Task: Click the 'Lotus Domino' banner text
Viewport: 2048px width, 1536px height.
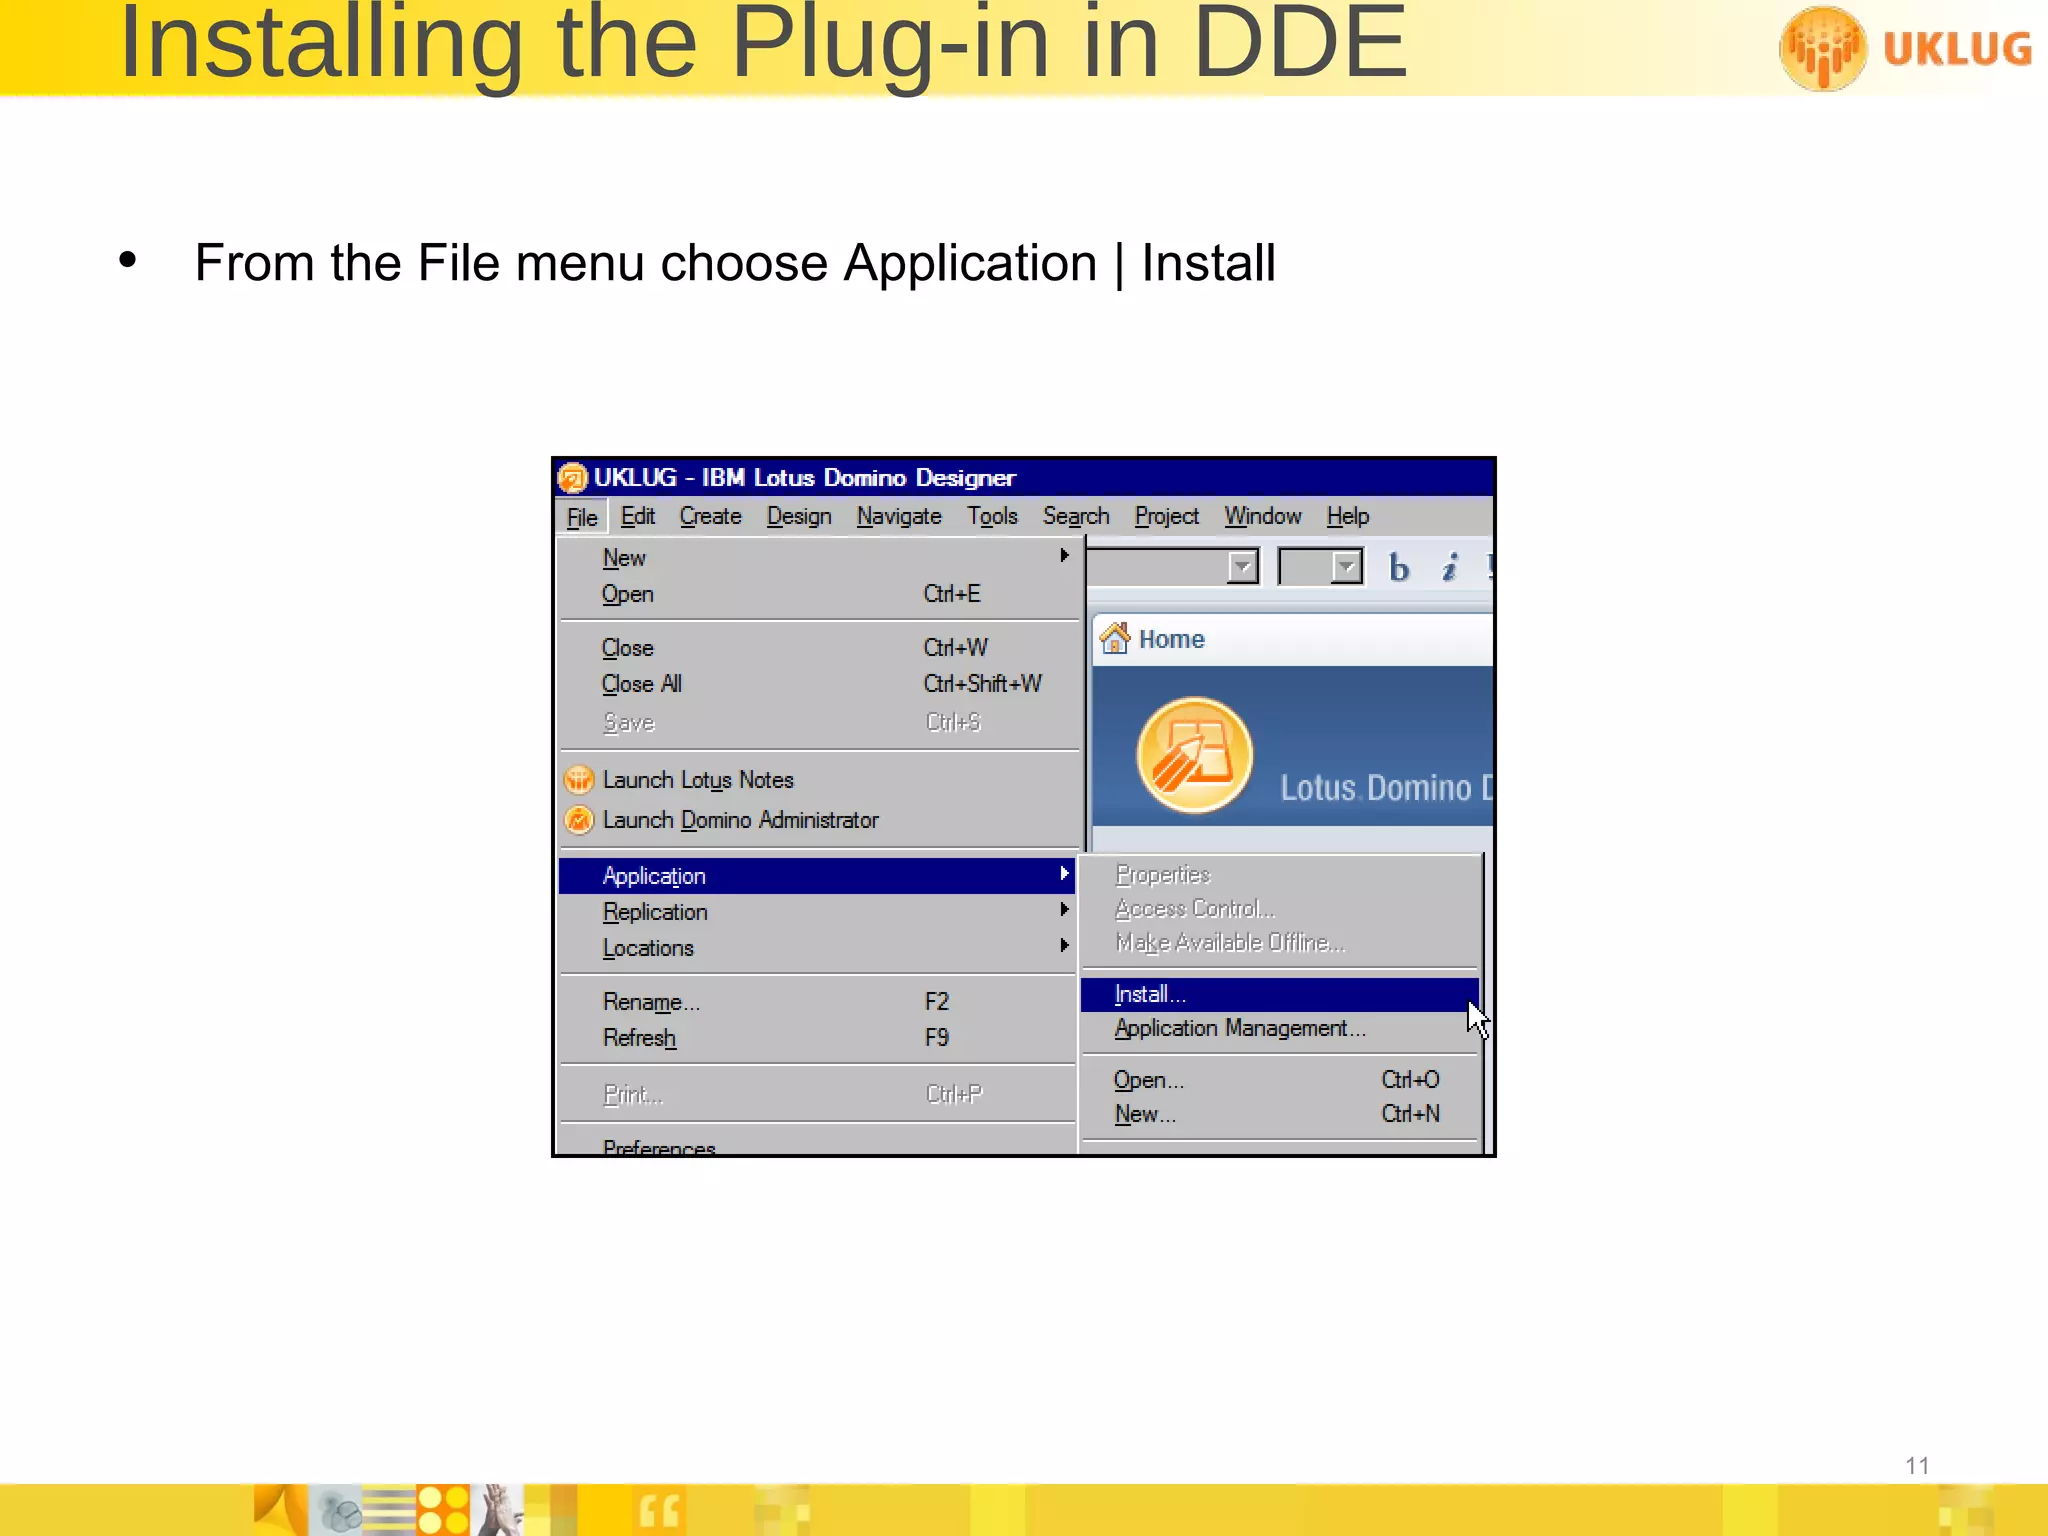Action: point(1386,788)
